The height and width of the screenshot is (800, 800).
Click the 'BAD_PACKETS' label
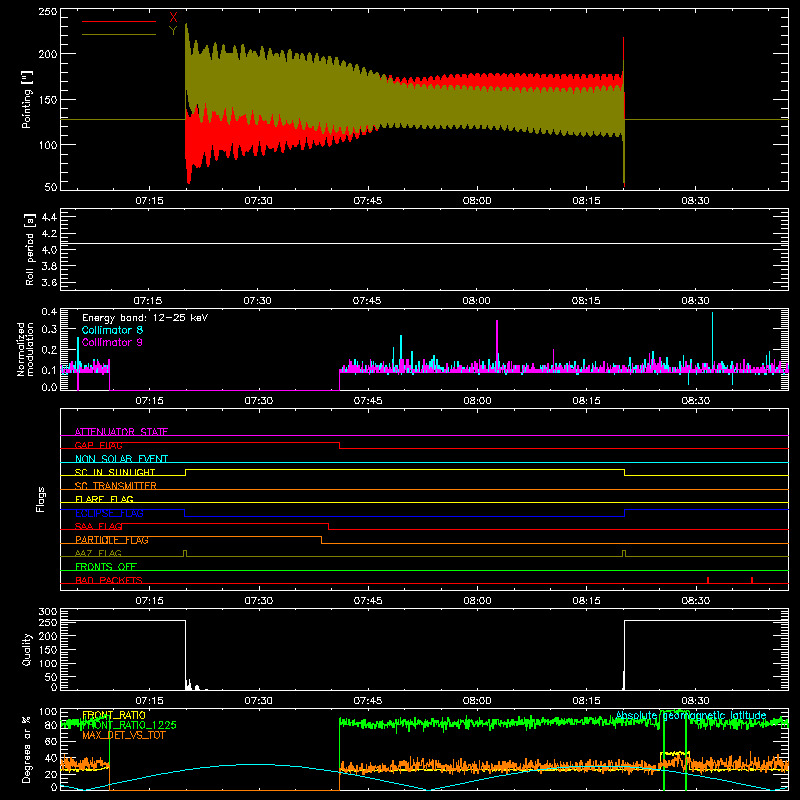109,580
